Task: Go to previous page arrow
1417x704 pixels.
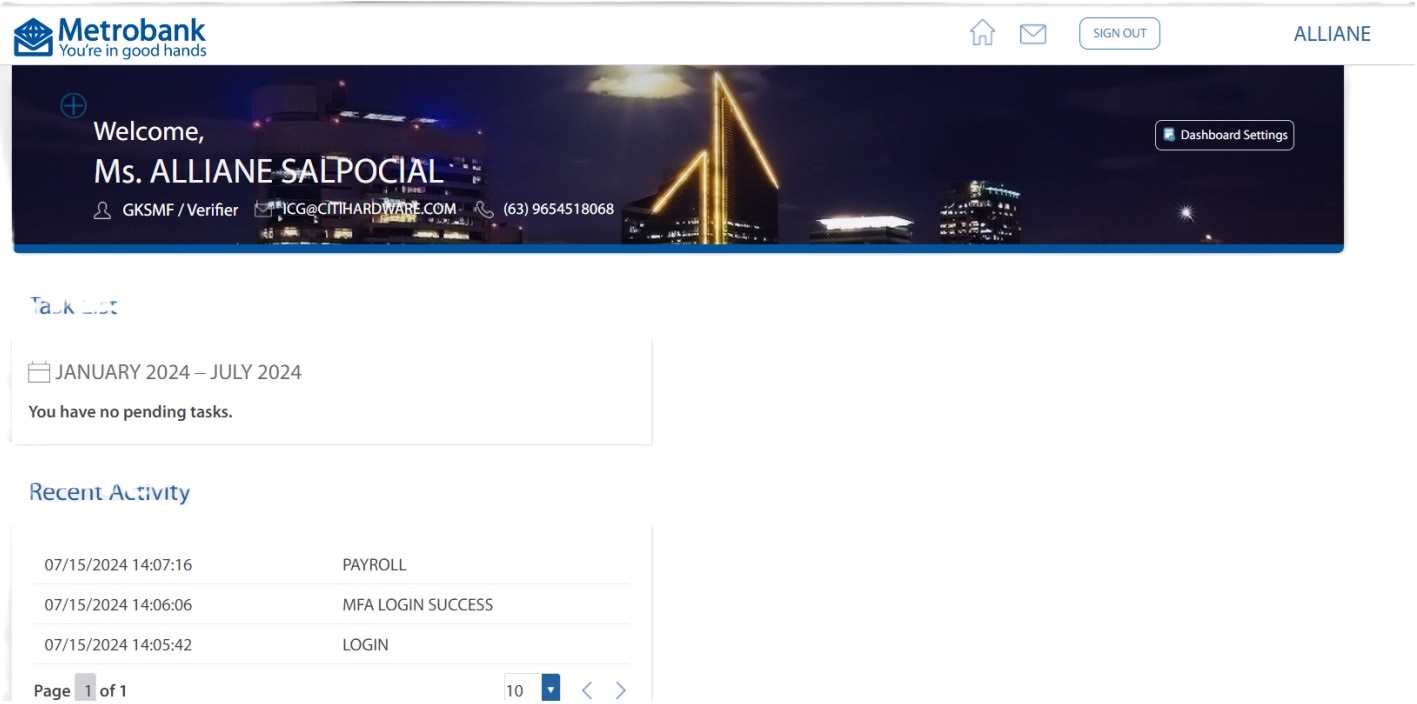Action: coord(587,690)
